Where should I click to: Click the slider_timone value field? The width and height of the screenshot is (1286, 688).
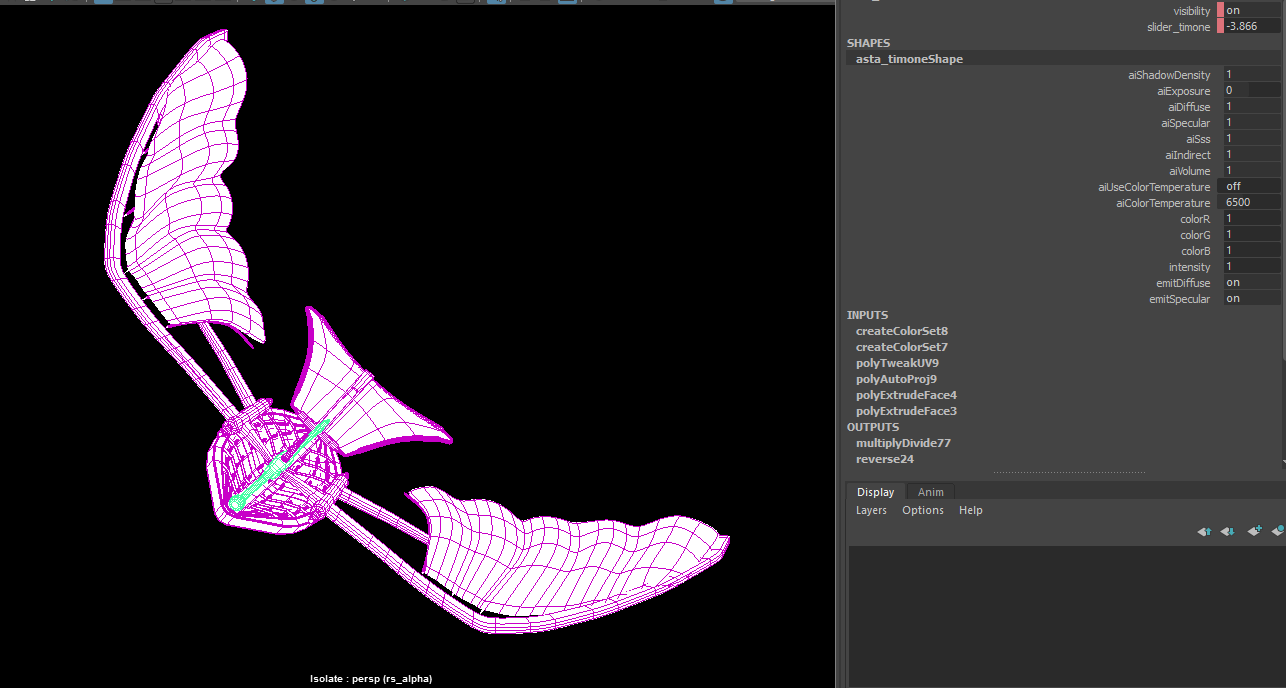pyautogui.click(x=1250, y=27)
